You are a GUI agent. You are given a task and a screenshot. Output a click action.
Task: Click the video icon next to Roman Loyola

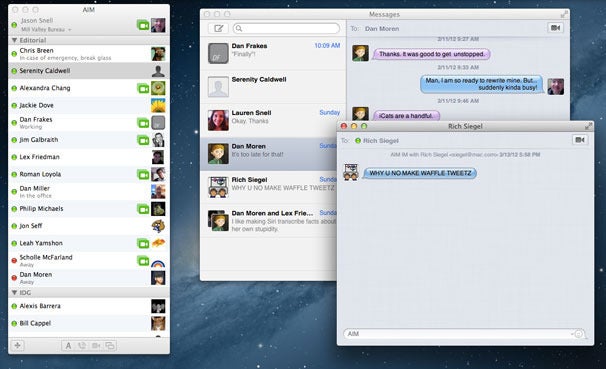(143, 175)
